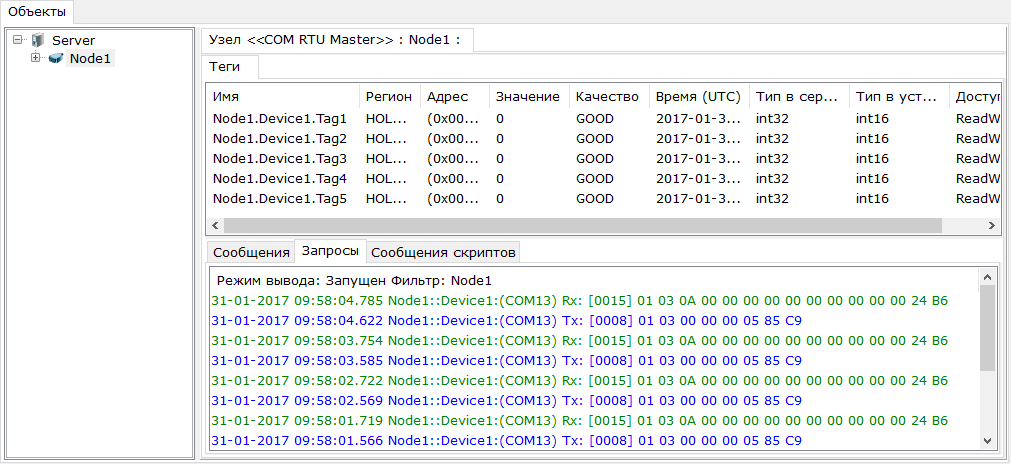Open the Объекты tab
Image resolution: width=1011 pixels, height=464 pixels.
(37, 12)
